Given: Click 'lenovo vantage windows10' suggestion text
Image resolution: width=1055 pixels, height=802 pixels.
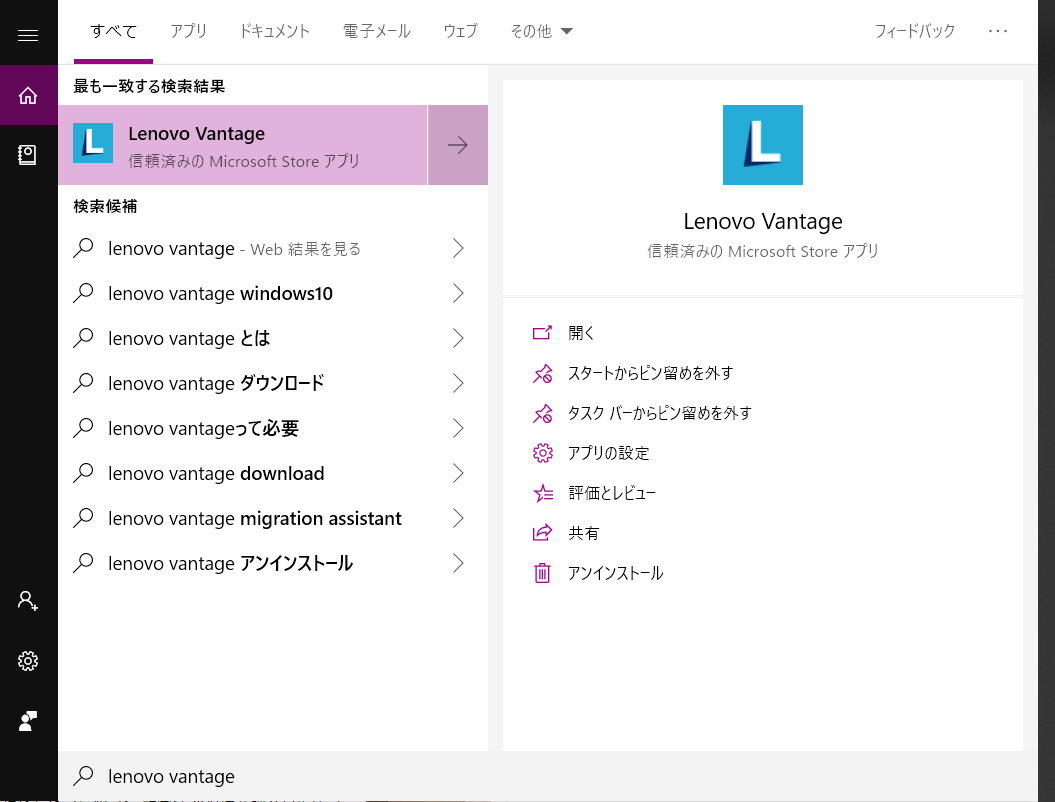Looking at the screenshot, I should tap(221, 293).
